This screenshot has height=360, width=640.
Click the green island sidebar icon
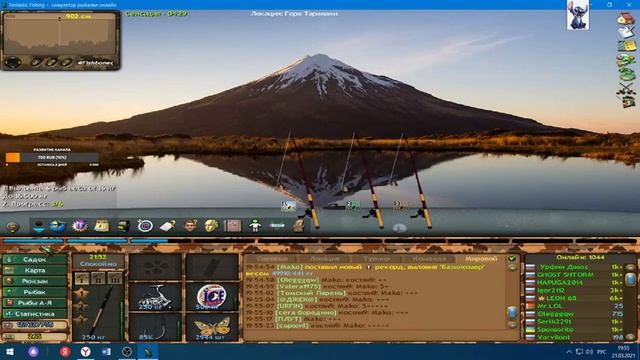[x=626, y=74]
